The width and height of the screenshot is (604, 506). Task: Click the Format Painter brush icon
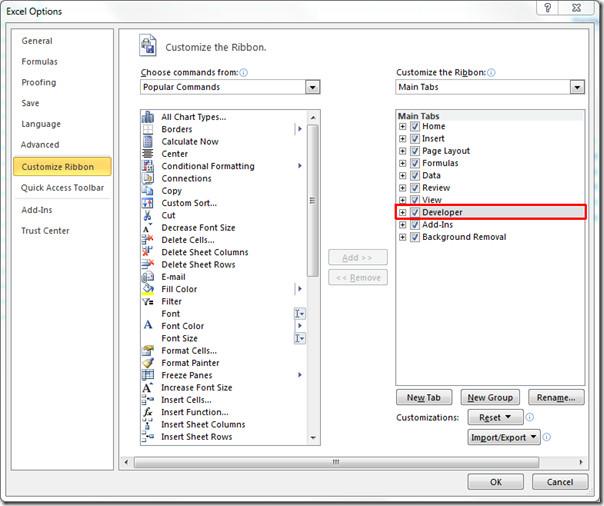(148, 363)
